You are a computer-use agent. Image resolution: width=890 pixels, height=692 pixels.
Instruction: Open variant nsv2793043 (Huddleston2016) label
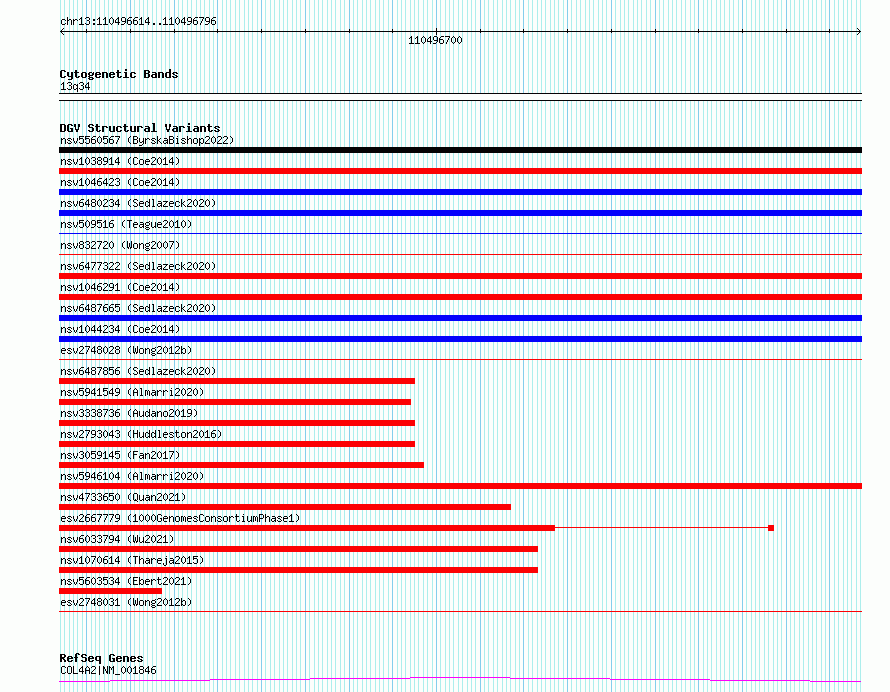141,434
